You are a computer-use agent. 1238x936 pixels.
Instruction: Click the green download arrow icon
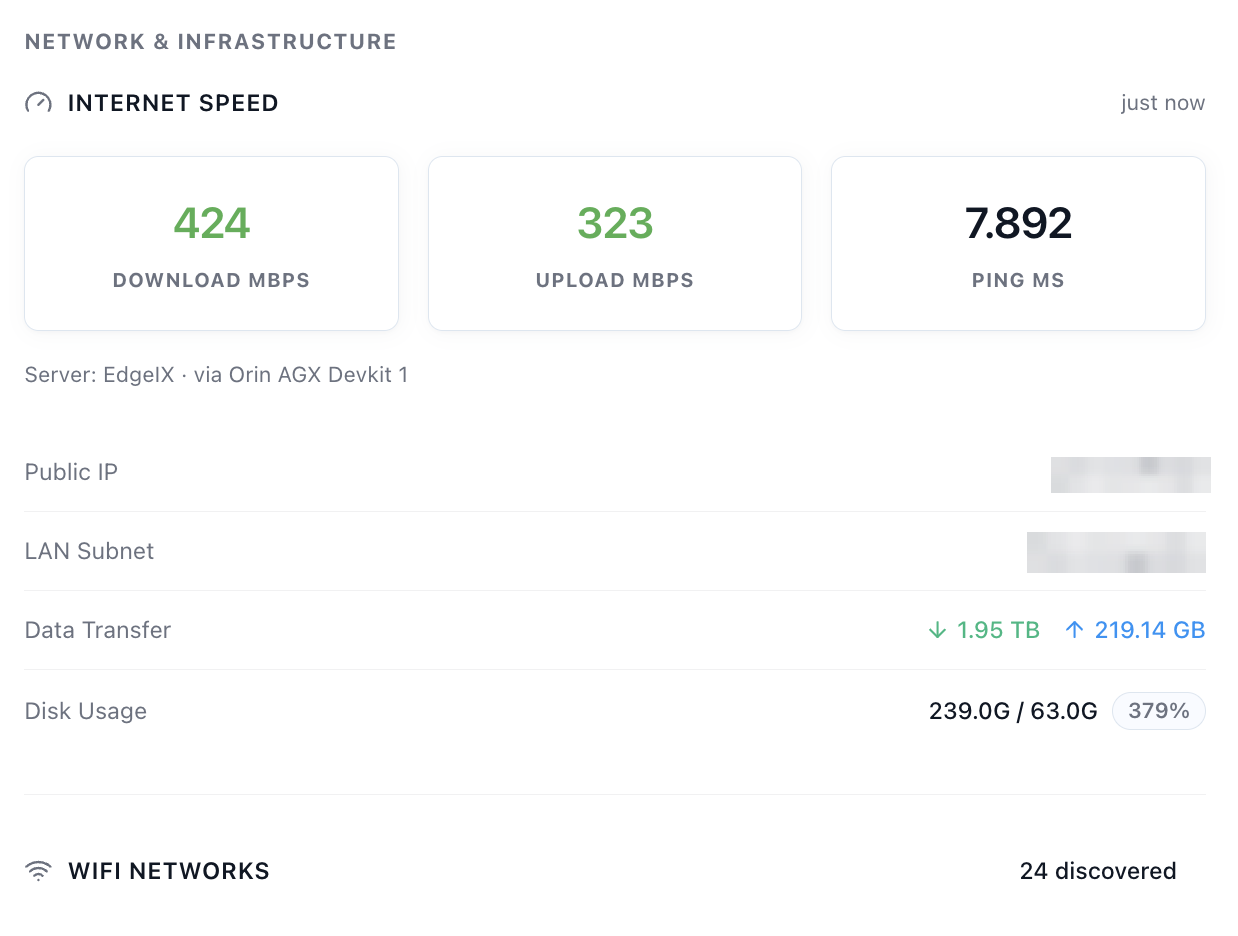937,630
